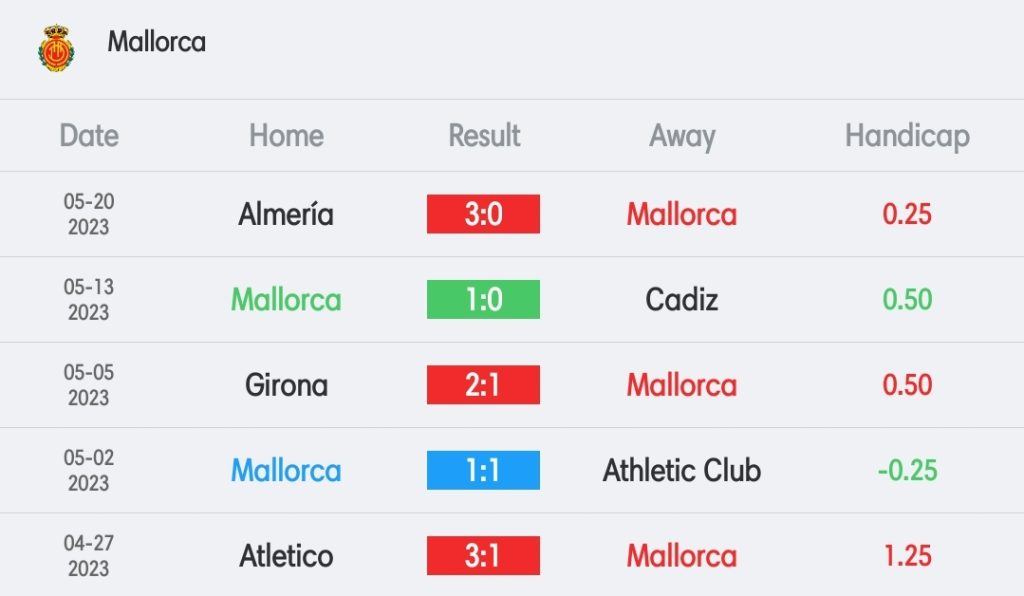Click the 05-13 2023 match date
Image resolution: width=1024 pixels, height=596 pixels.
tap(89, 300)
